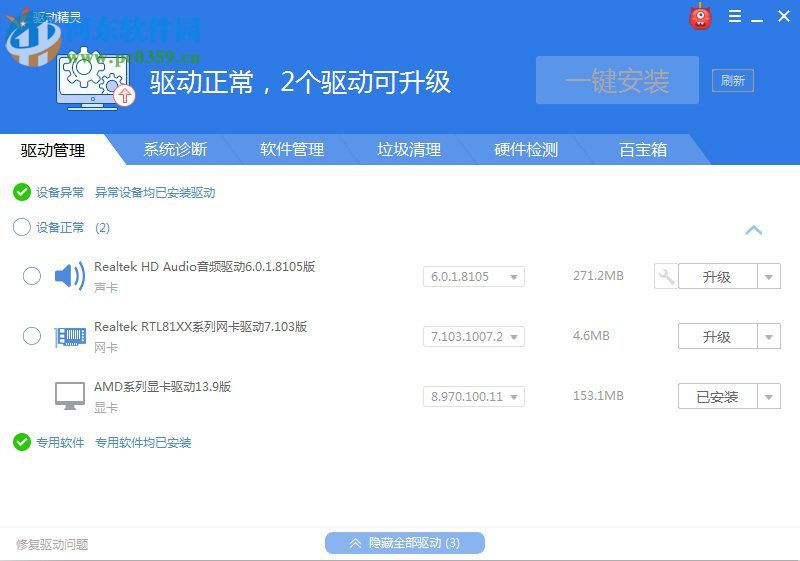Open the 8.970.100.11 version dropdown
This screenshot has width=800, height=561.
click(474, 396)
